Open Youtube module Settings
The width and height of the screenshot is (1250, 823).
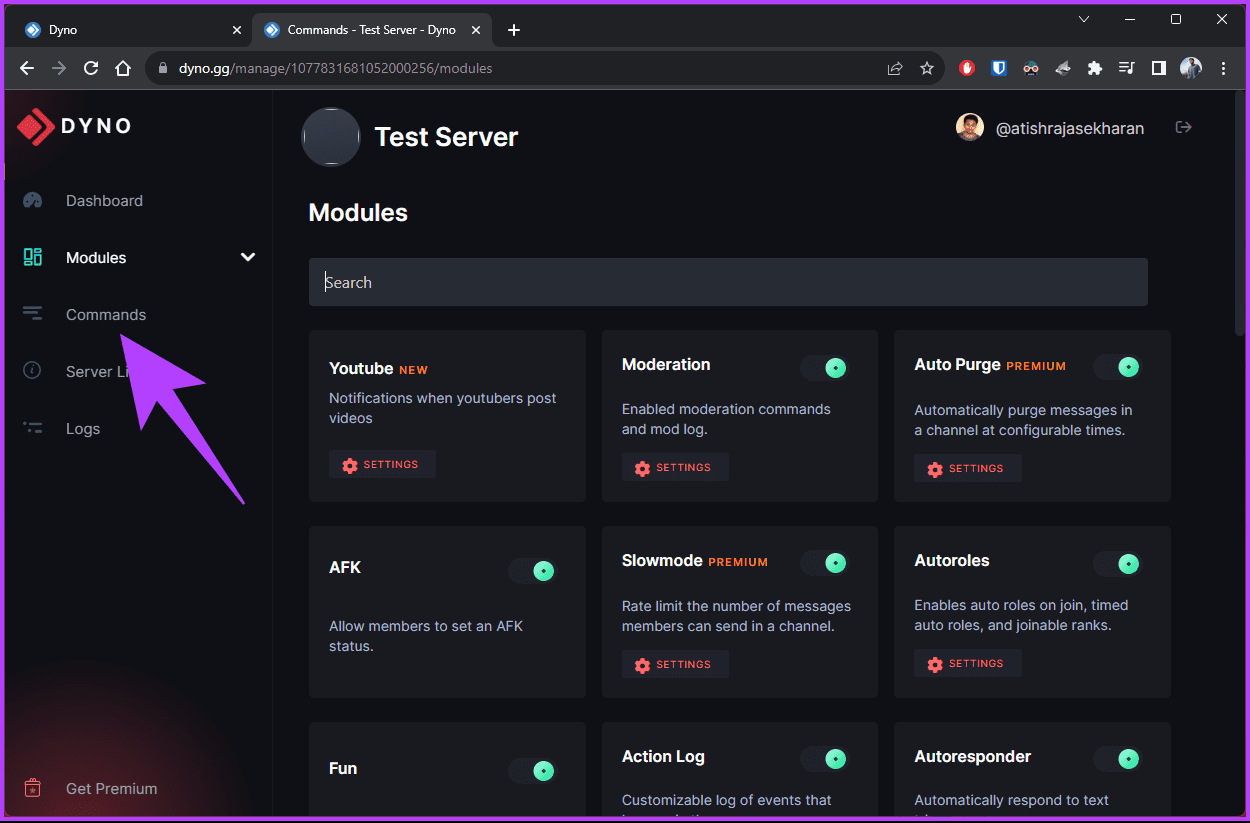tap(382, 464)
